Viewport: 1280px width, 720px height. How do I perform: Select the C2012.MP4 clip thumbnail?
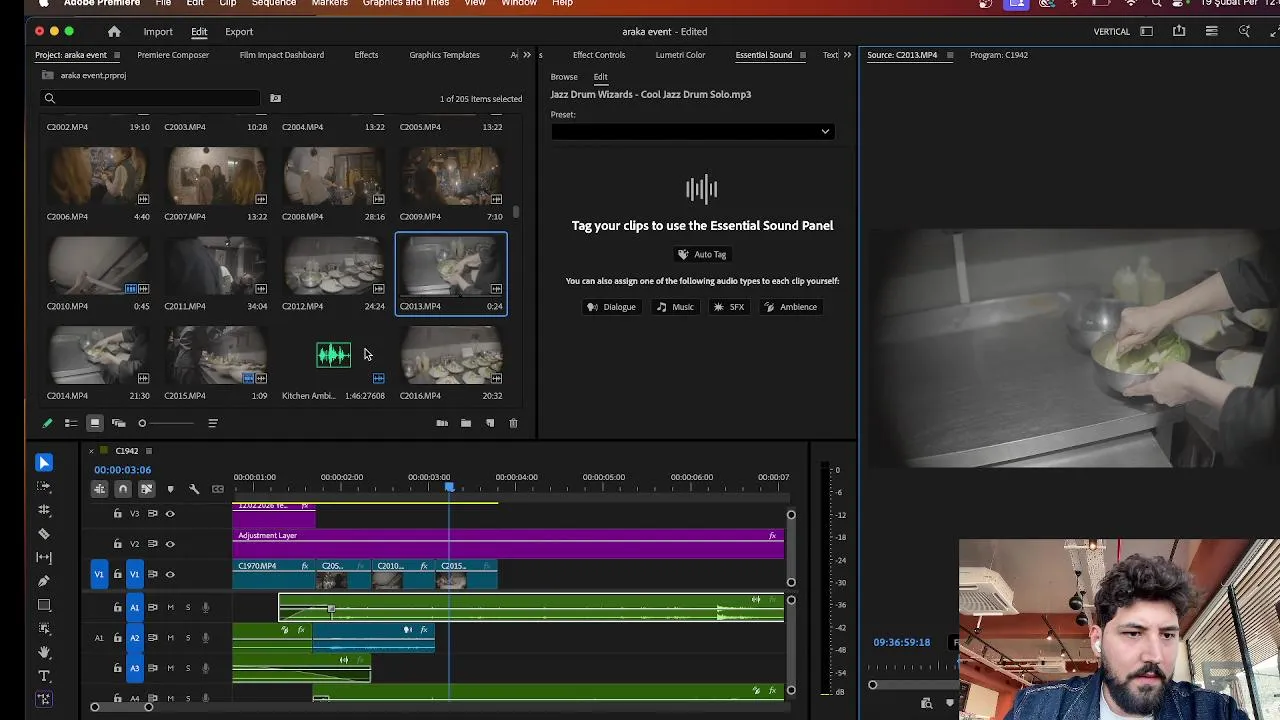tap(333, 266)
